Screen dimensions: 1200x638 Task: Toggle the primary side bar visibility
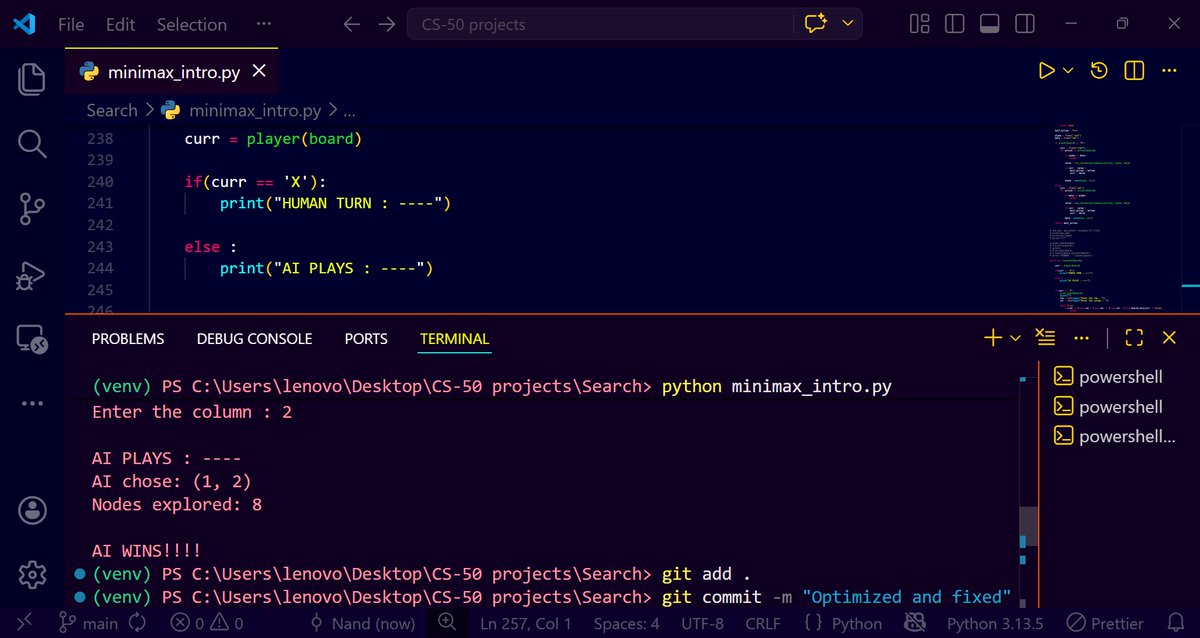point(954,24)
